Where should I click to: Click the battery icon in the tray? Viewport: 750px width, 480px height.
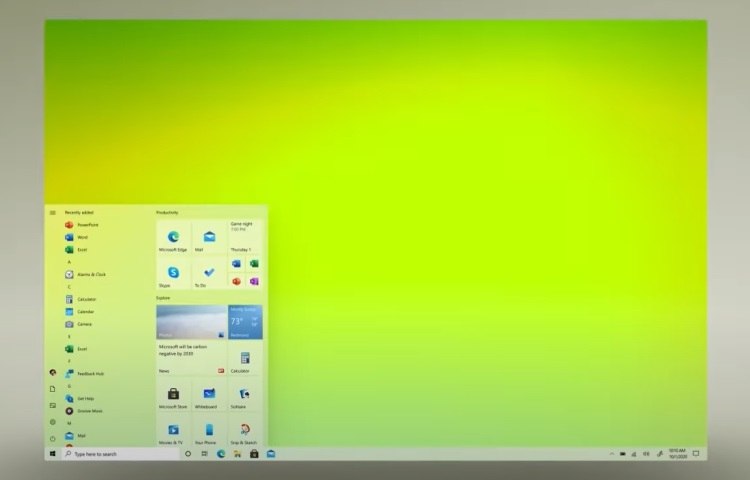623,454
